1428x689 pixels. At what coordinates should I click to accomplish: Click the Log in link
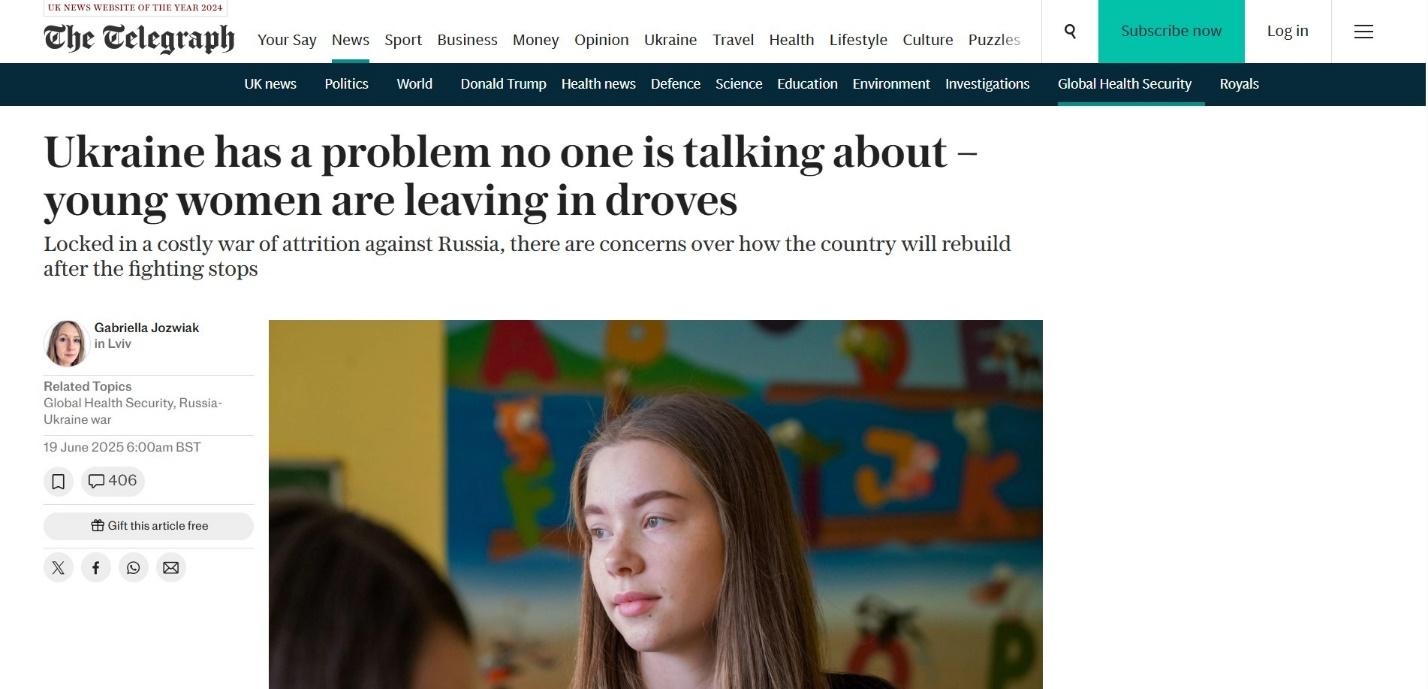click(x=1287, y=31)
